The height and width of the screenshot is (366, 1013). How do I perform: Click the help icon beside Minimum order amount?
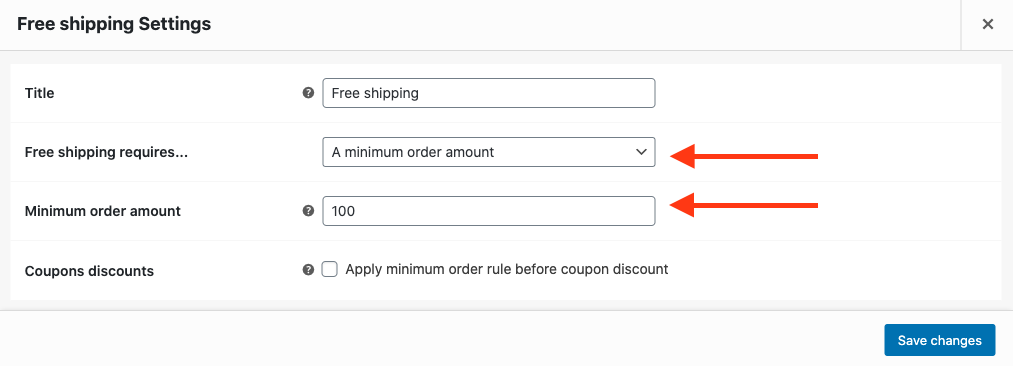click(308, 211)
